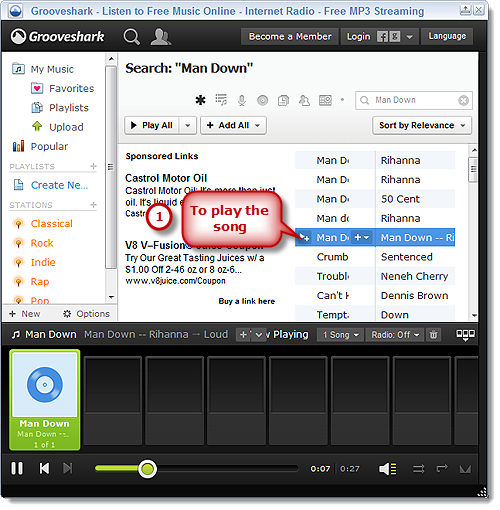Open the 1 Song queue dropdown
The height and width of the screenshot is (510, 500).
(341, 335)
